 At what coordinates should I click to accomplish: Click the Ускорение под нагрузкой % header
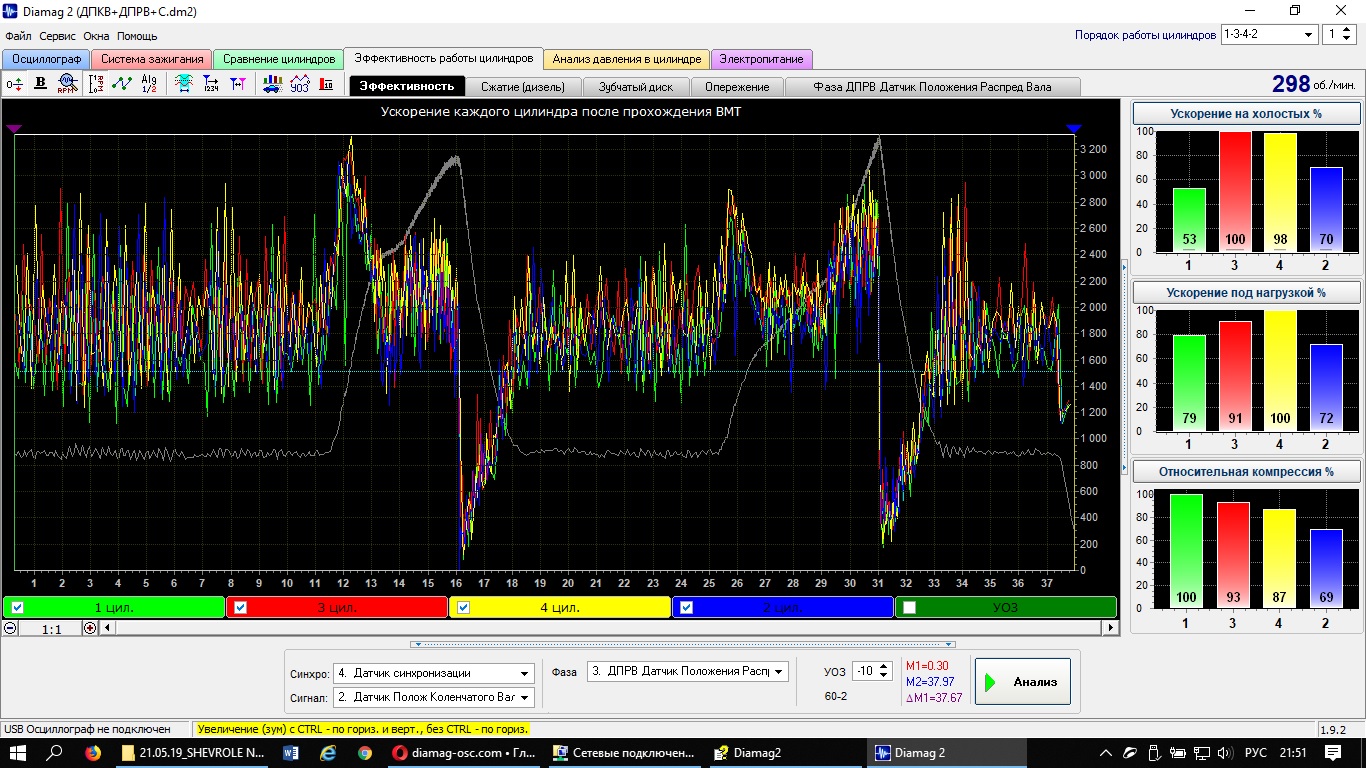(1246, 293)
